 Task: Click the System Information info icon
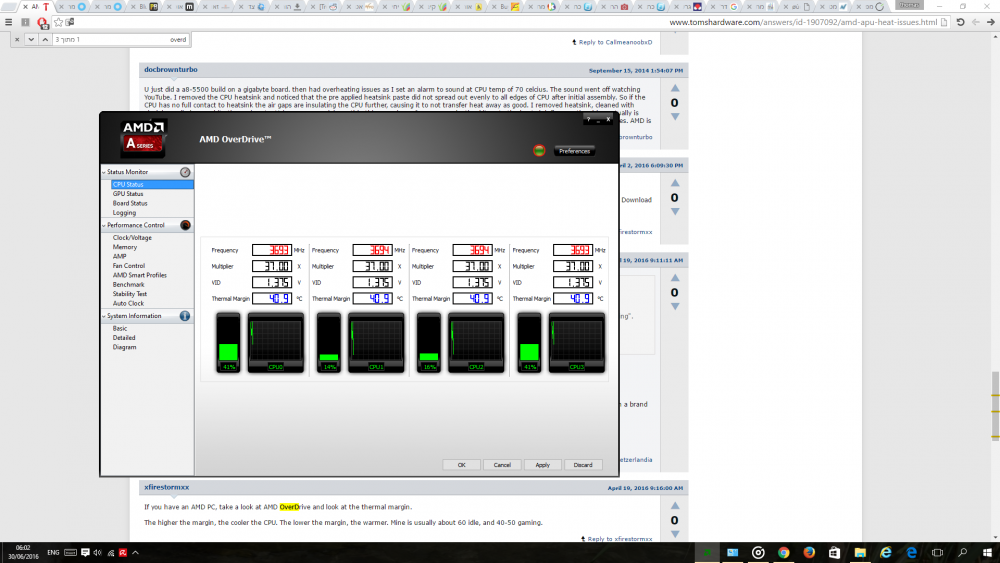point(185,316)
